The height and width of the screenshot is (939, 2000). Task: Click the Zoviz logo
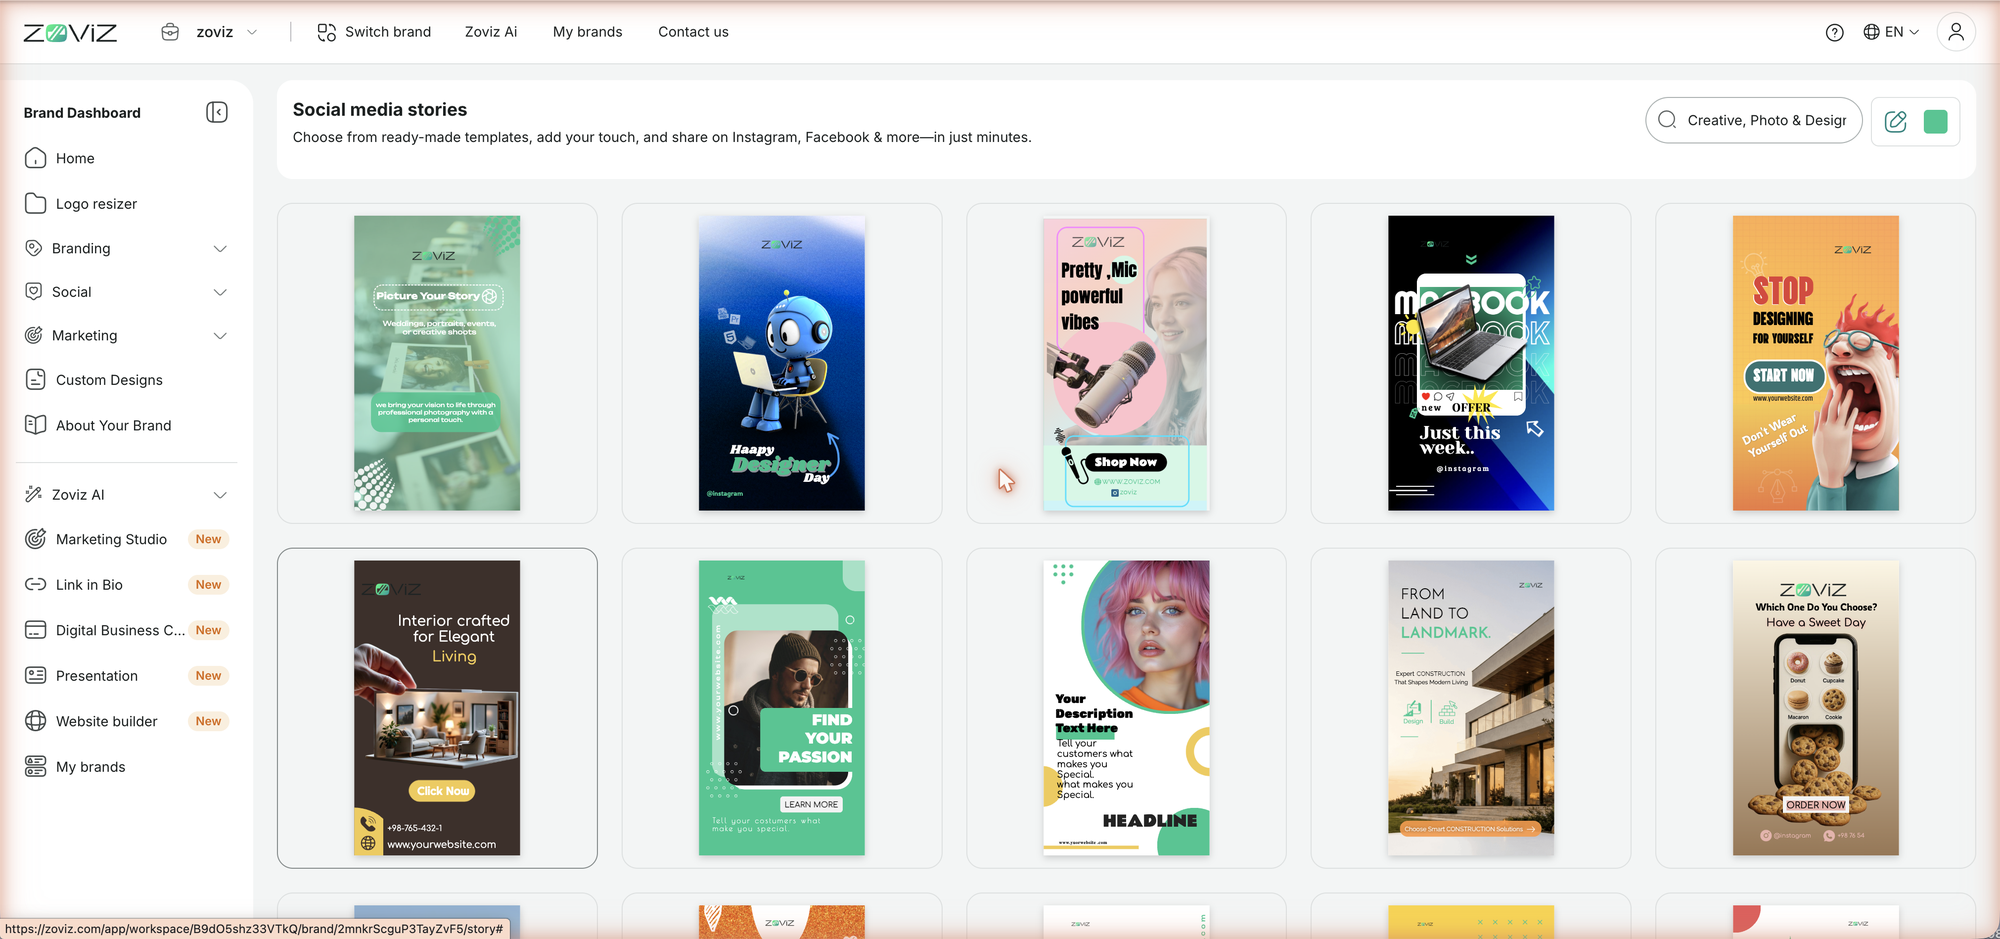point(70,32)
